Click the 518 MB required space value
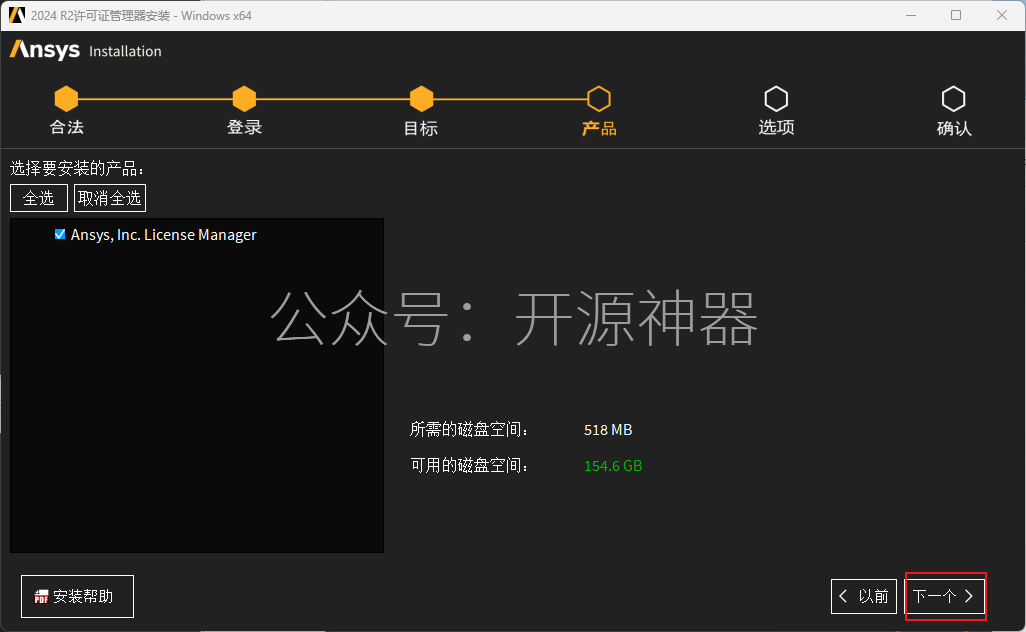Viewport: 1026px width, 632px height. 608,430
